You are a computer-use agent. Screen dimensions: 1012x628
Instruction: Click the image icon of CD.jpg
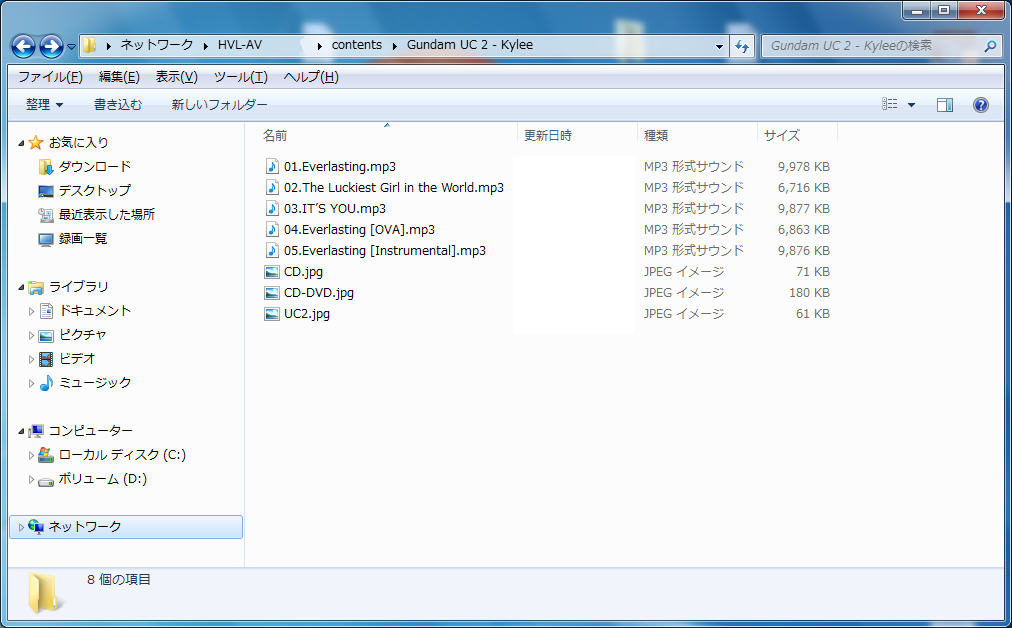[272, 272]
